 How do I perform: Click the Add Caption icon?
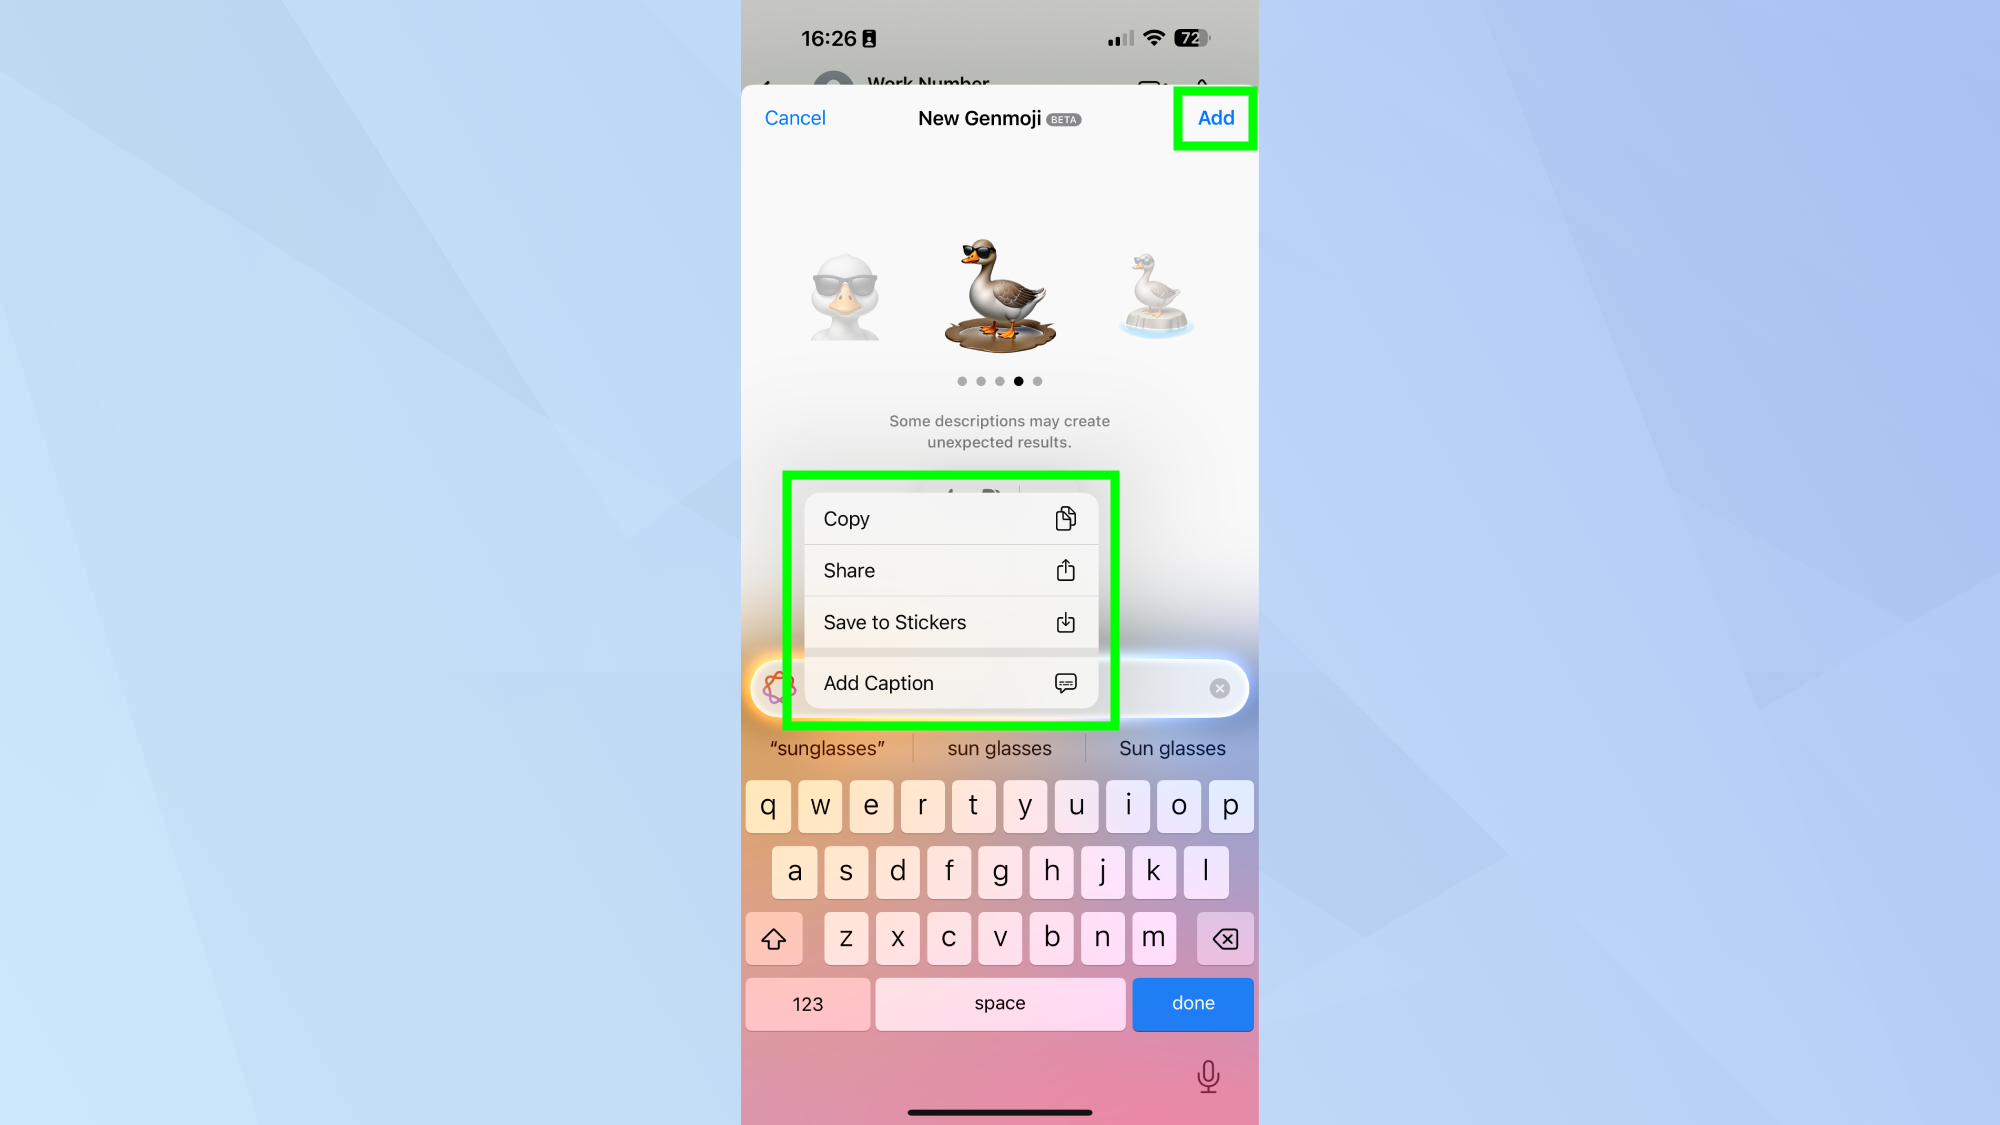1066,683
